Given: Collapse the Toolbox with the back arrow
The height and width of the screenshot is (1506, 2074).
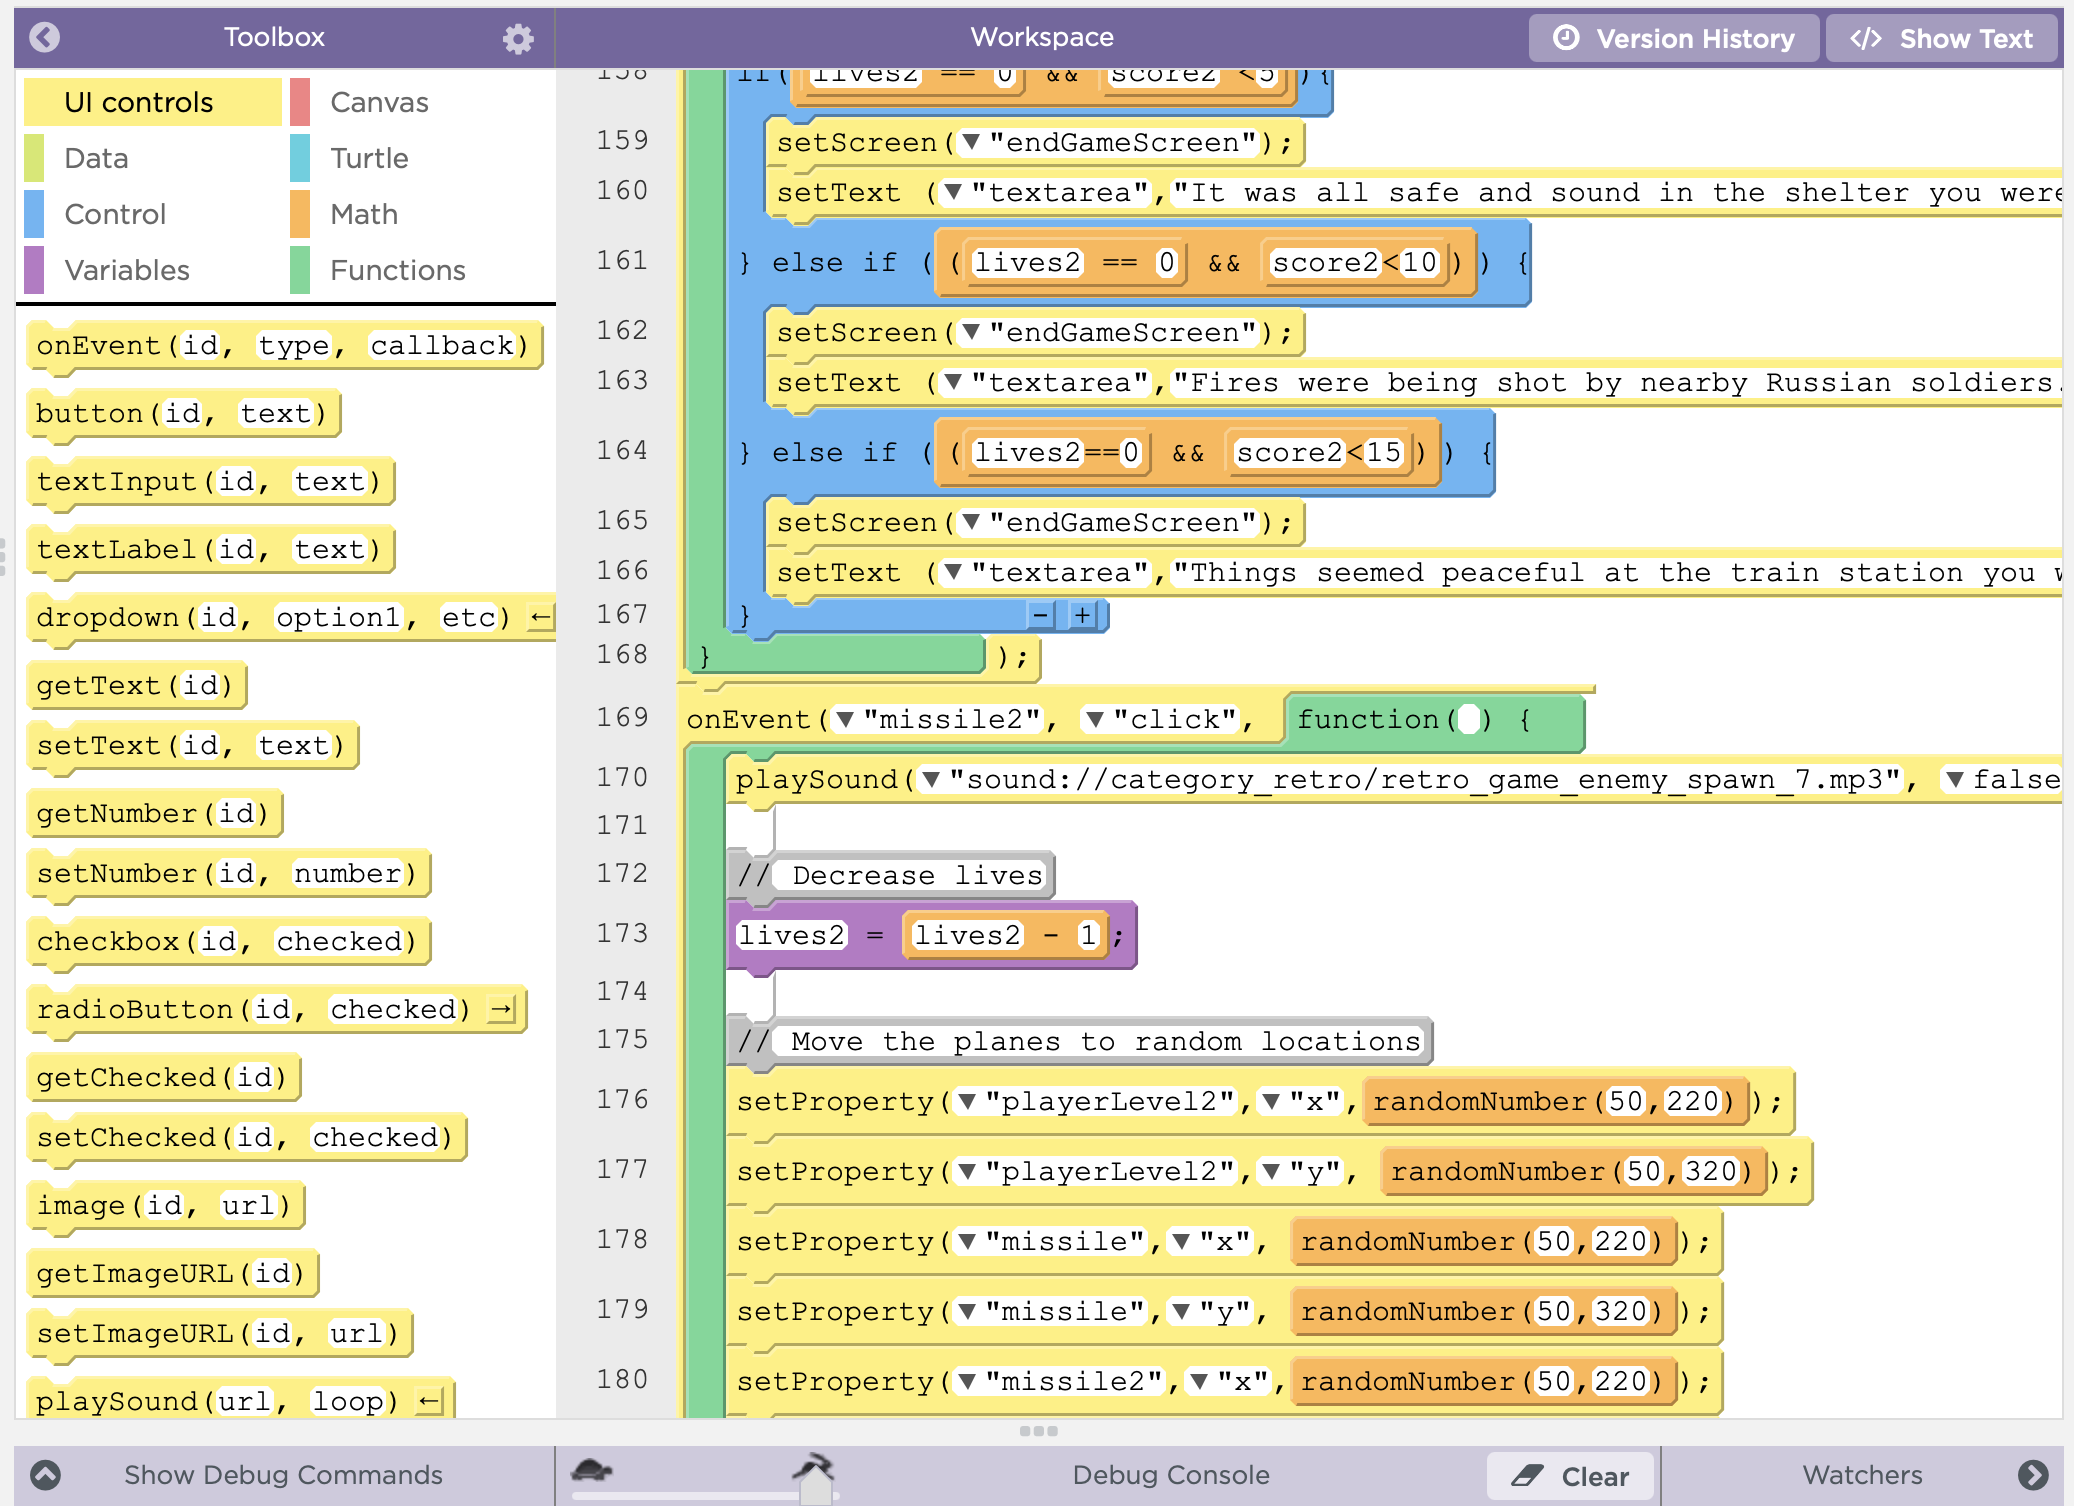Looking at the screenshot, I should click(x=44, y=37).
